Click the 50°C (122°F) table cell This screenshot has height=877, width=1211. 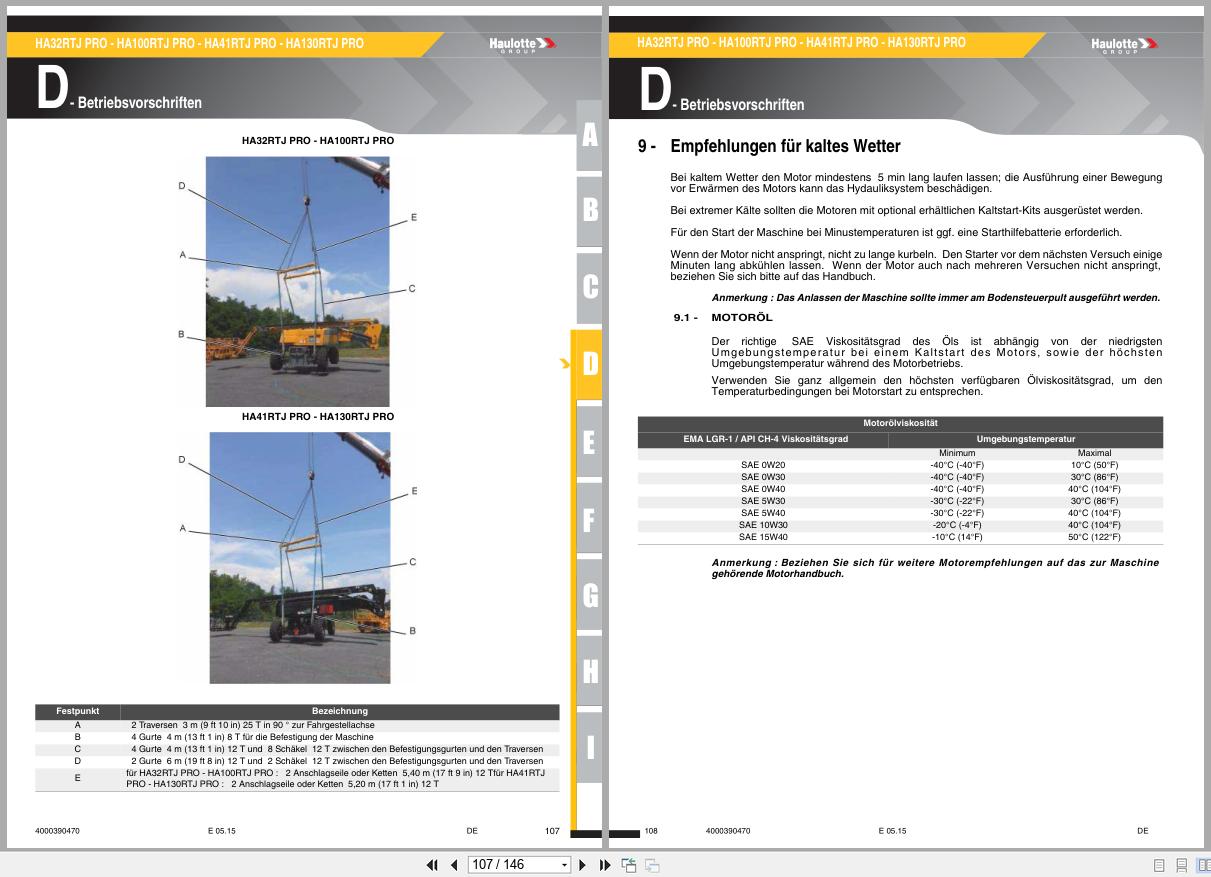[1094, 537]
